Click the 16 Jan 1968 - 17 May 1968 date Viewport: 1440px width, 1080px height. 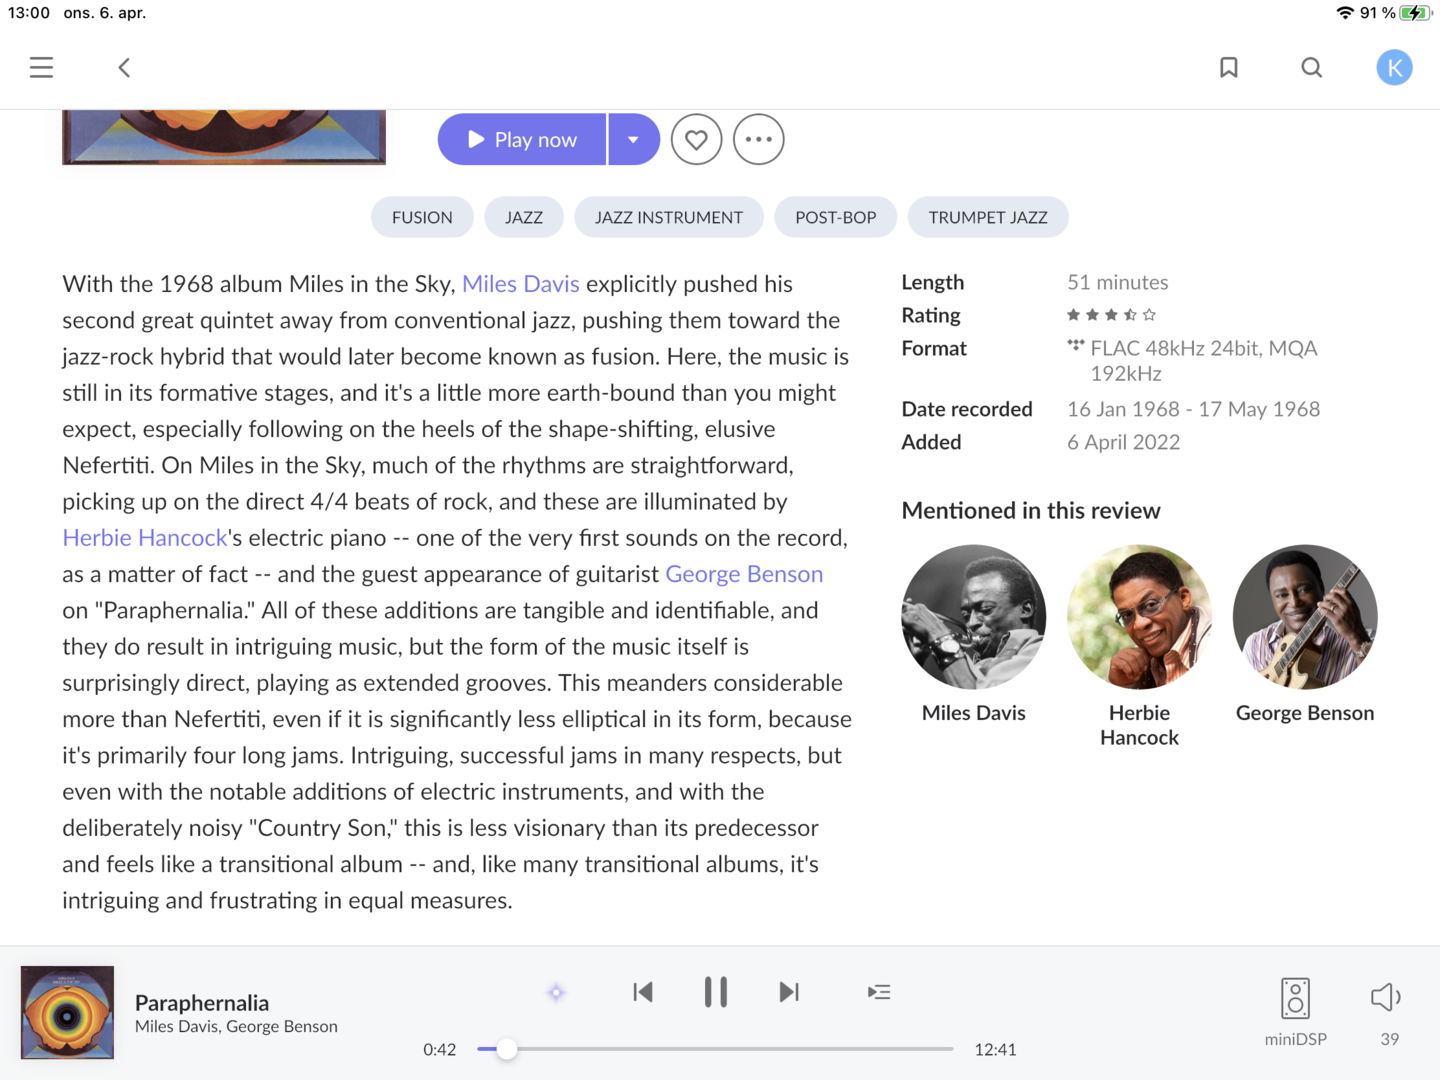[1193, 409]
